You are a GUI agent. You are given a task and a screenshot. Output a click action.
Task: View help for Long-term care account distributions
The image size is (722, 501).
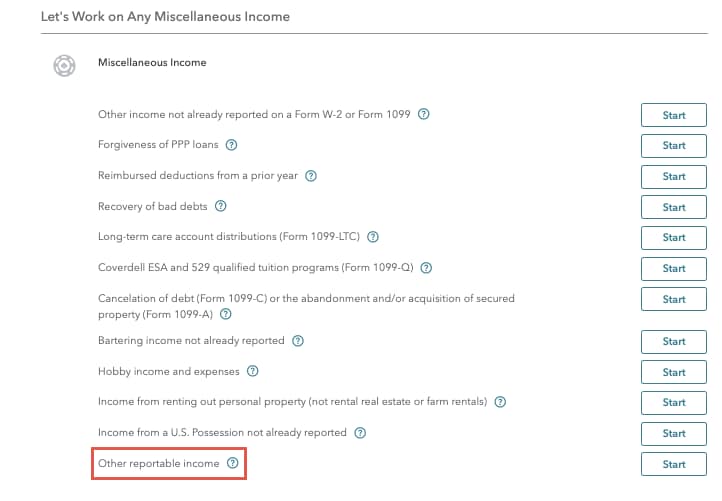(x=373, y=237)
